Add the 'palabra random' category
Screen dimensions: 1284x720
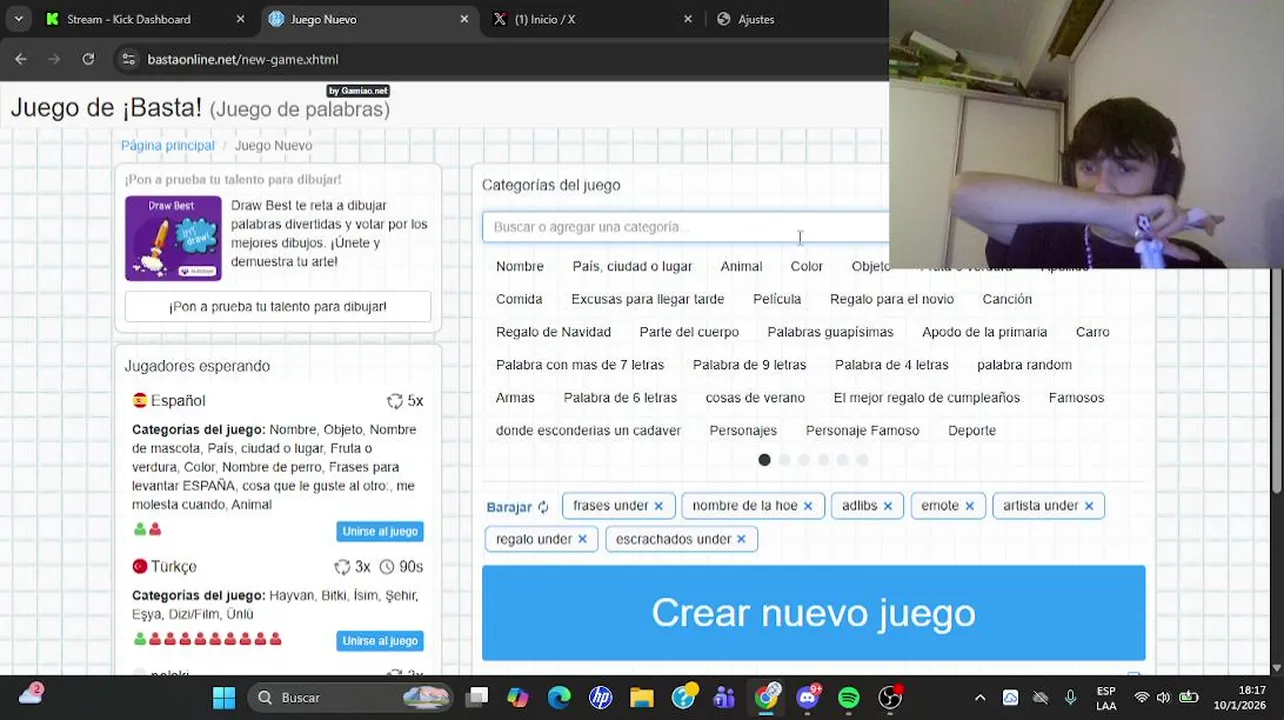pyautogui.click(x=1024, y=365)
